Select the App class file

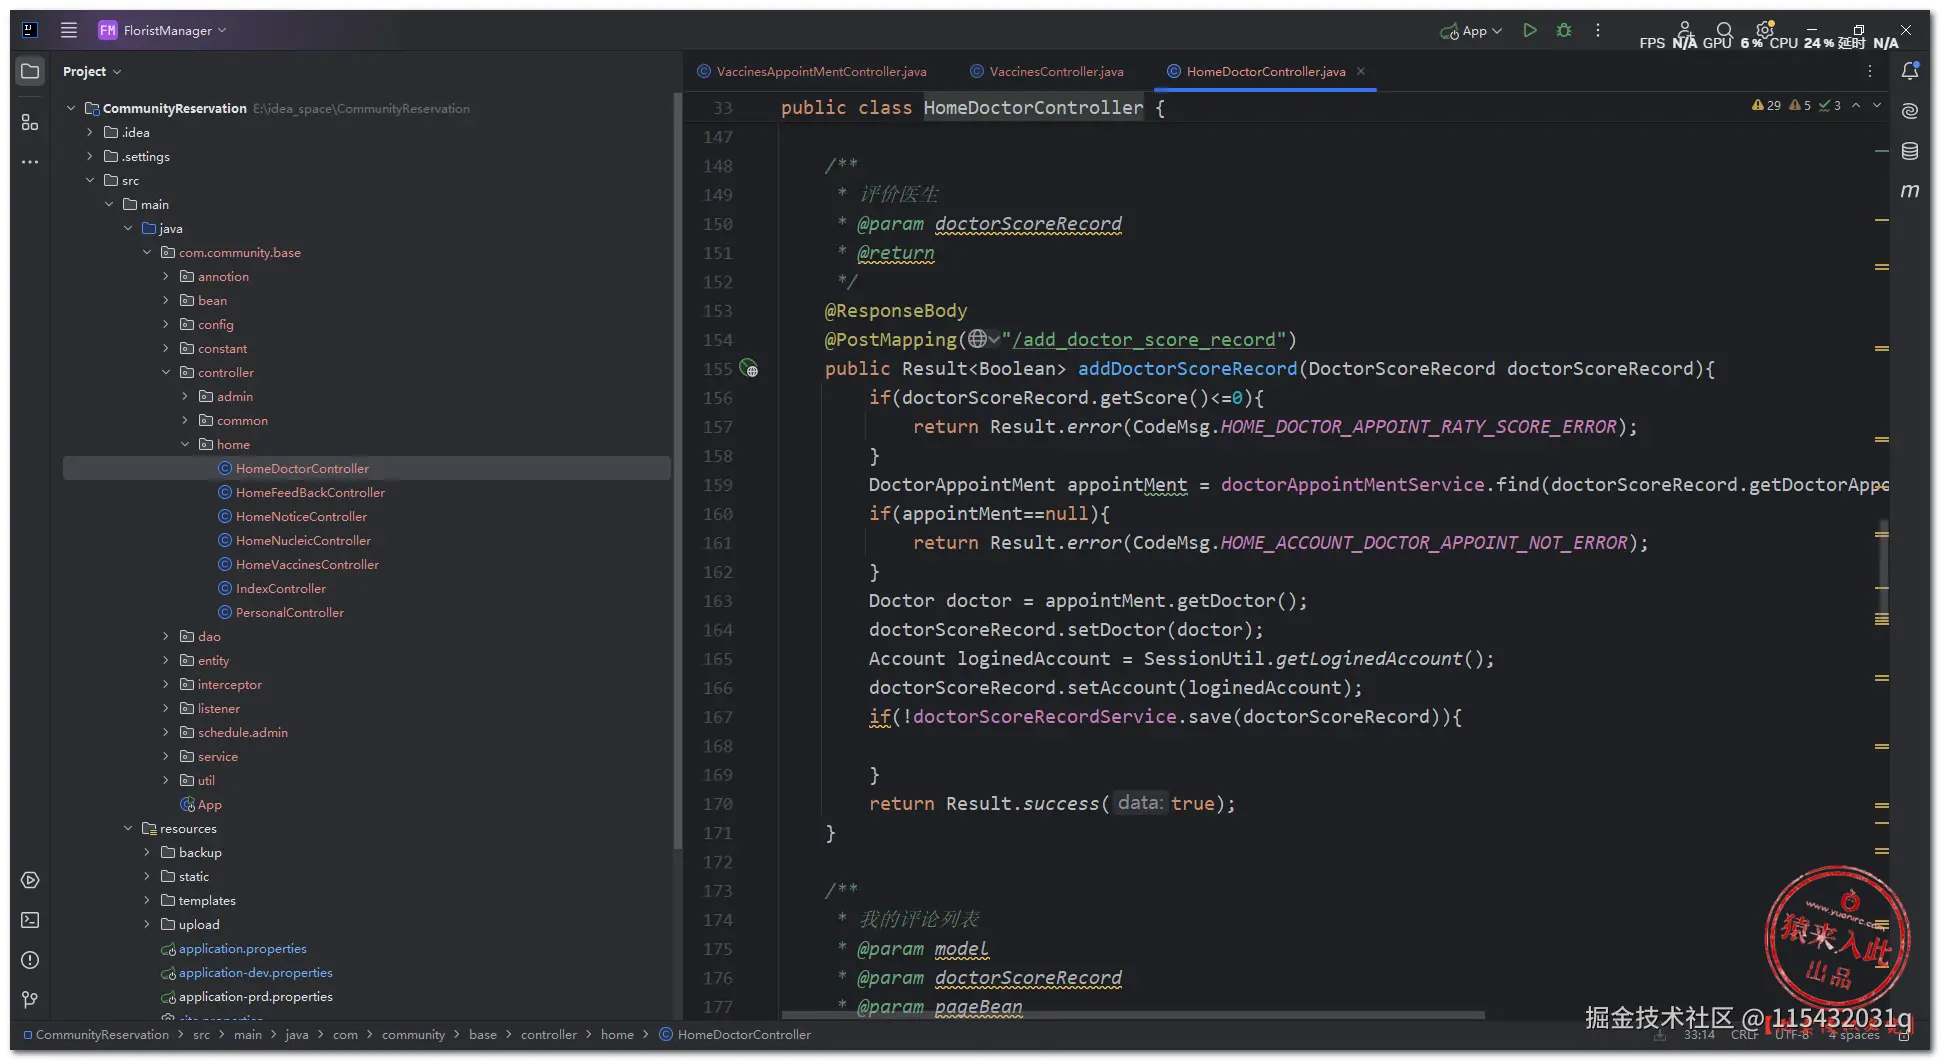201,804
